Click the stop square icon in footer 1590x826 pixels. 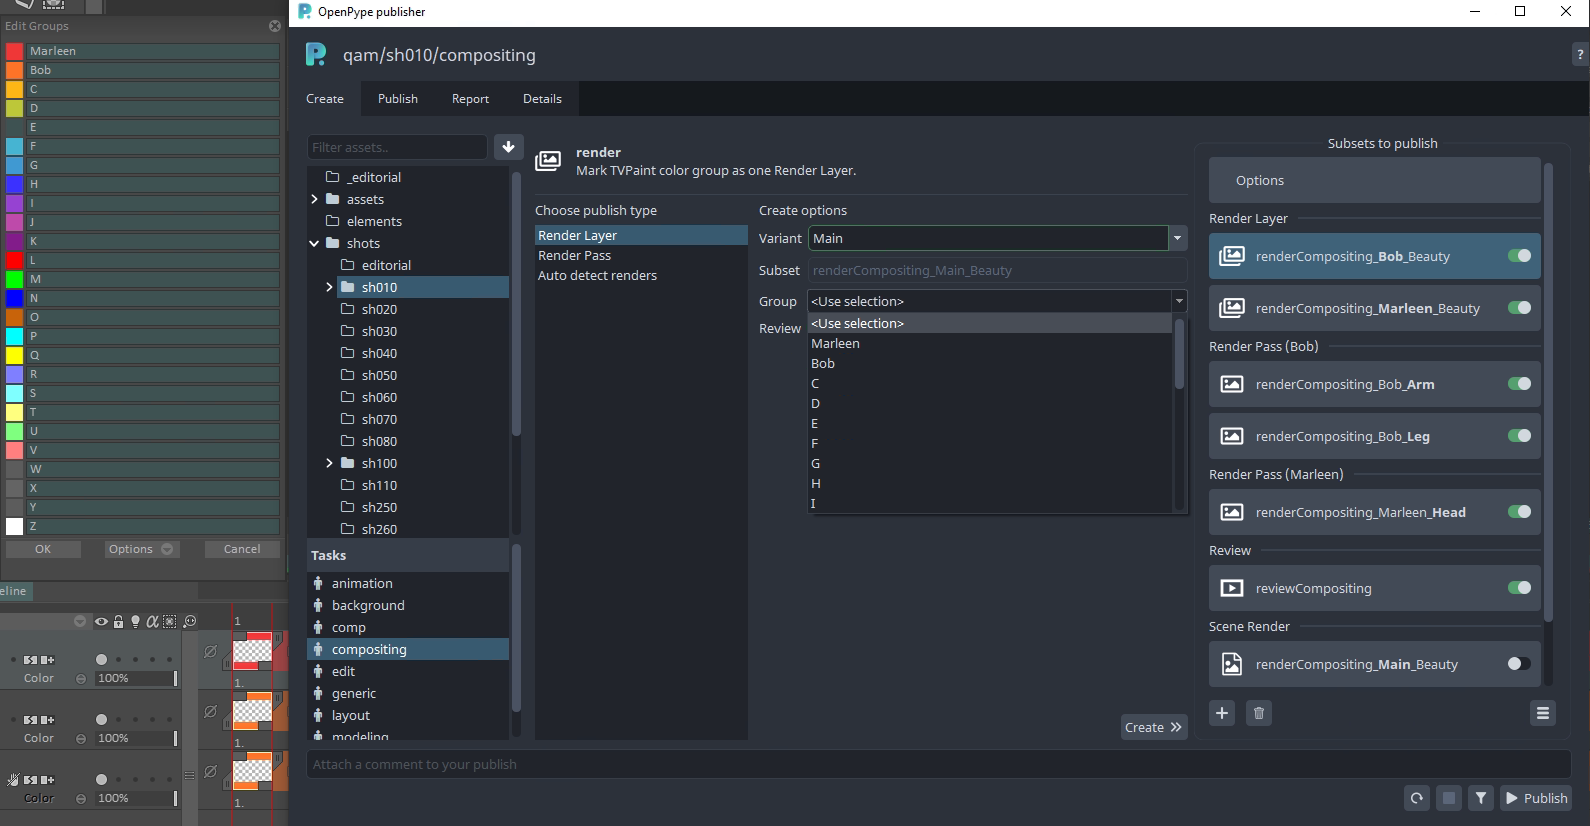(x=1449, y=798)
